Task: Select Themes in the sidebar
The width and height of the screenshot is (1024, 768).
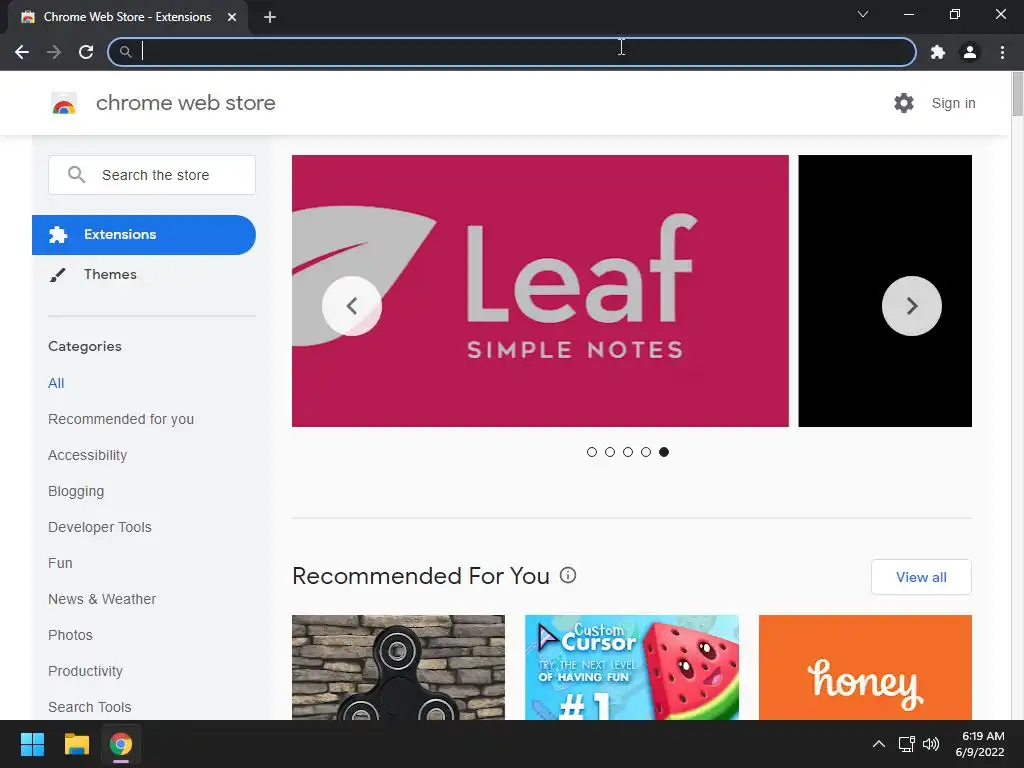Action: [110, 274]
